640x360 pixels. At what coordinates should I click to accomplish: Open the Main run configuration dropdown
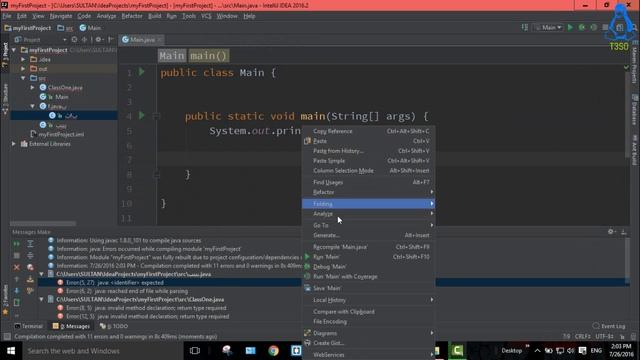tap(549, 27)
